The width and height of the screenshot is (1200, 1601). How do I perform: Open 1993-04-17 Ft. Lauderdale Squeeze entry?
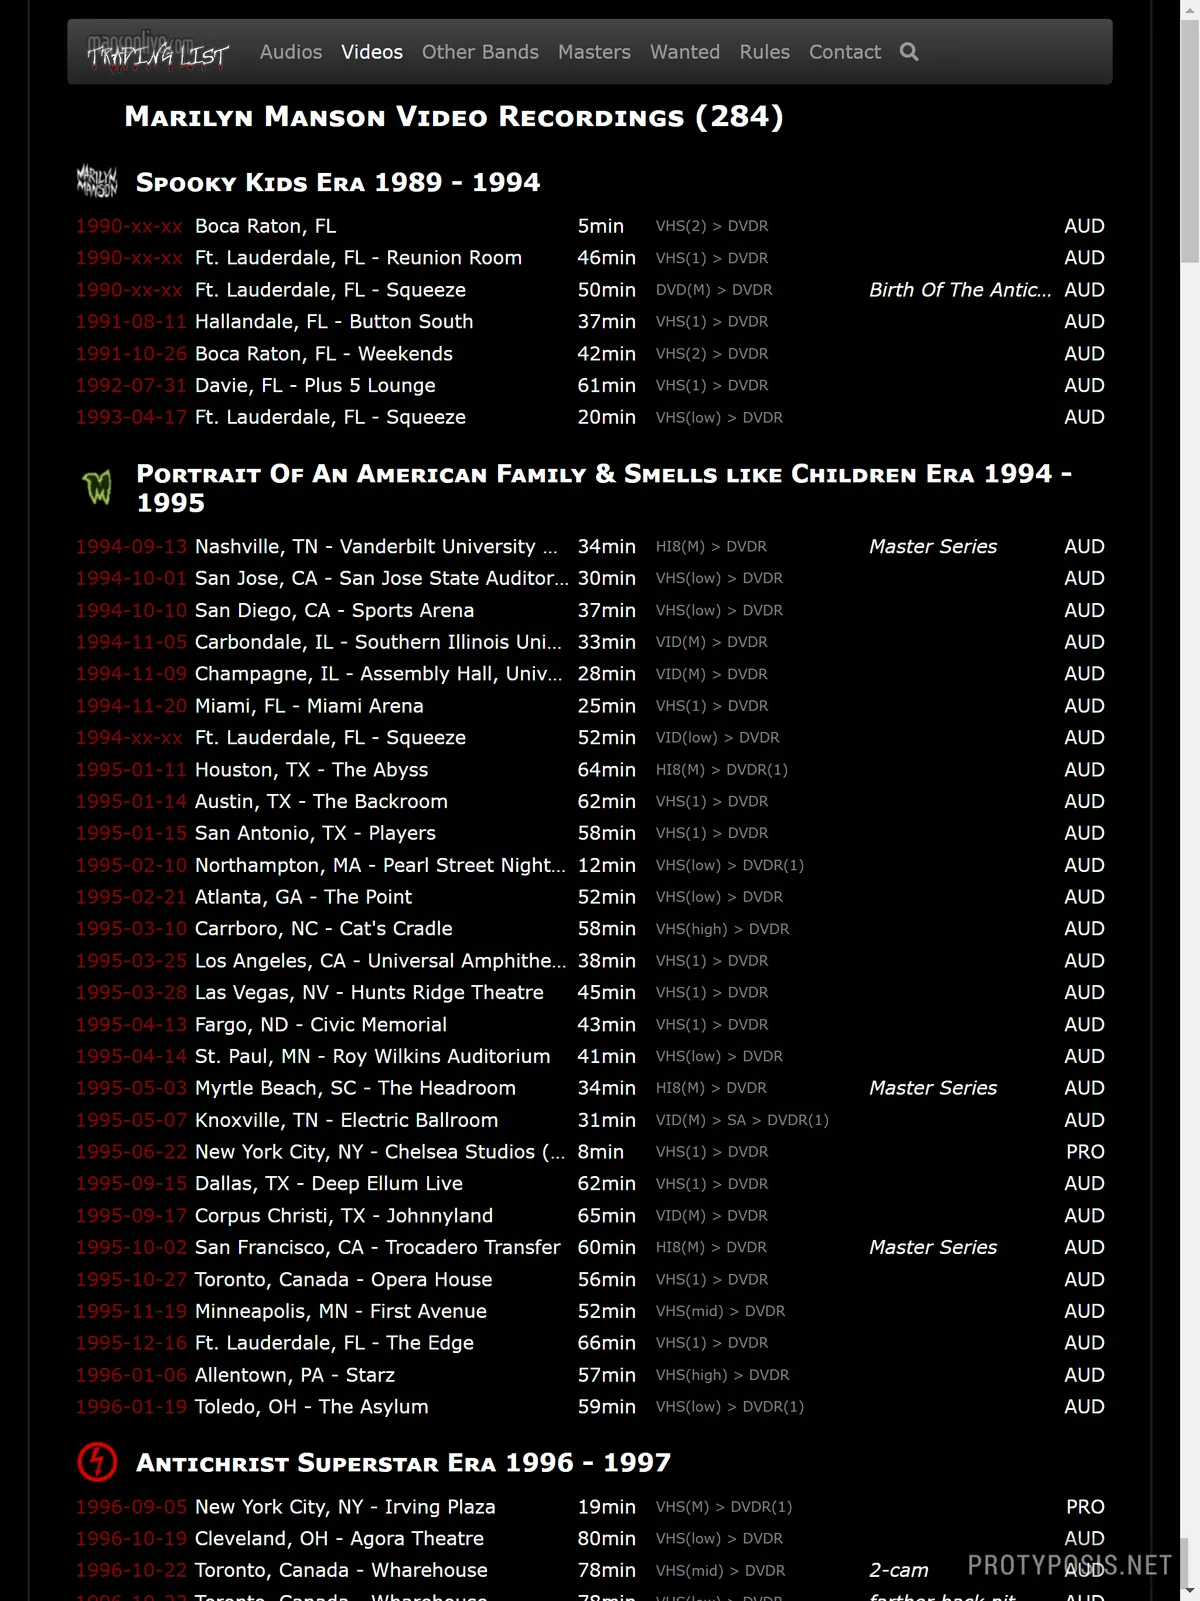click(x=590, y=417)
